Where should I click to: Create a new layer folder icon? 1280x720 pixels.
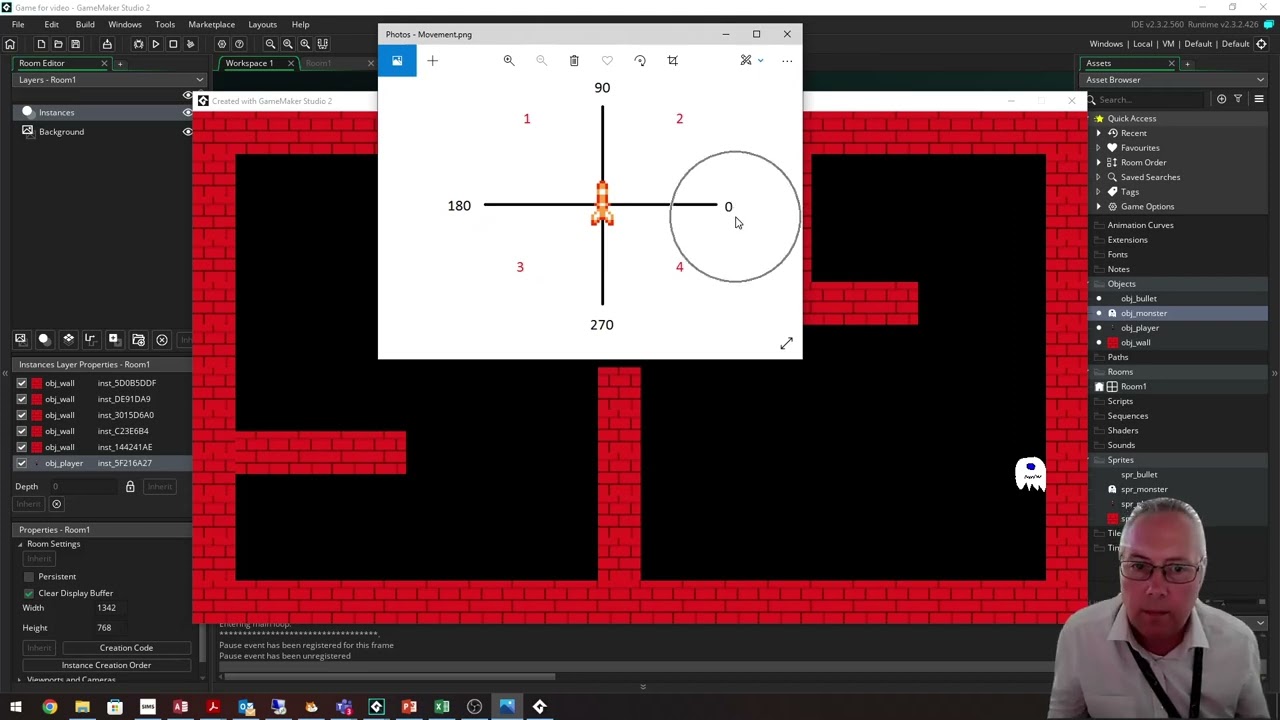138,340
